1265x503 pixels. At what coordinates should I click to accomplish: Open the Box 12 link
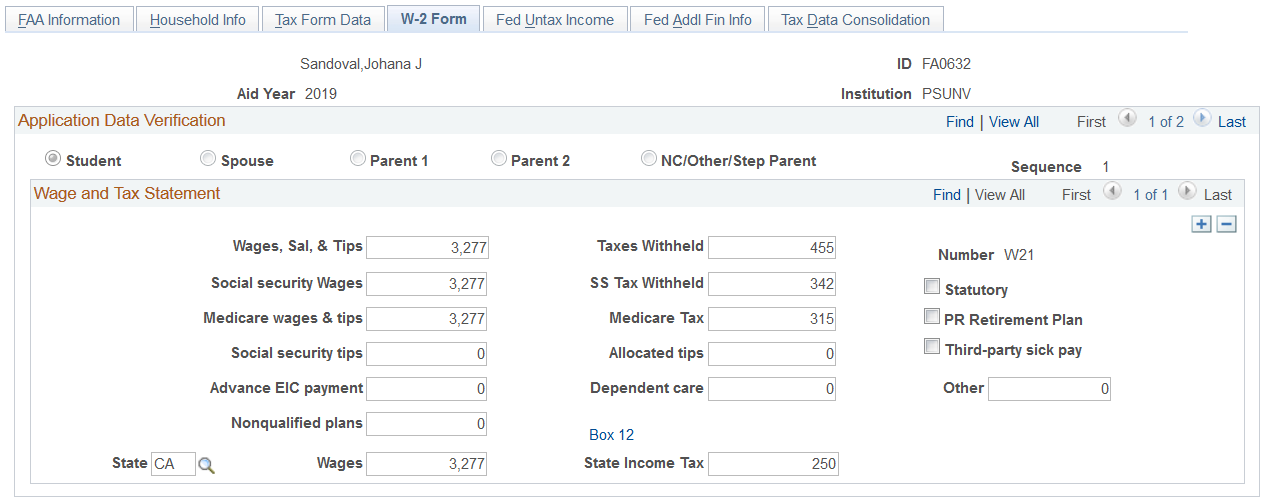coord(611,435)
